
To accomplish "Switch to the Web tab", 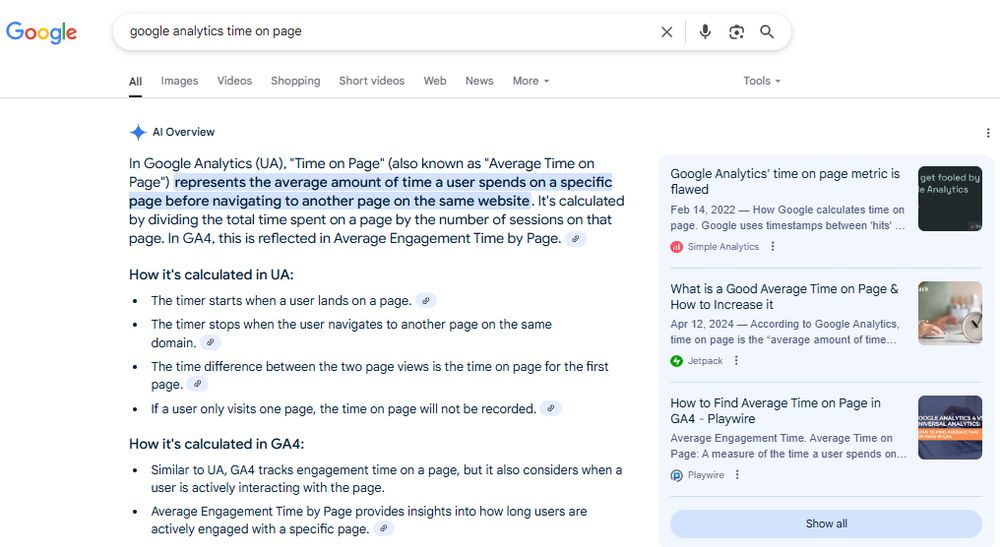I will pos(435,81).
